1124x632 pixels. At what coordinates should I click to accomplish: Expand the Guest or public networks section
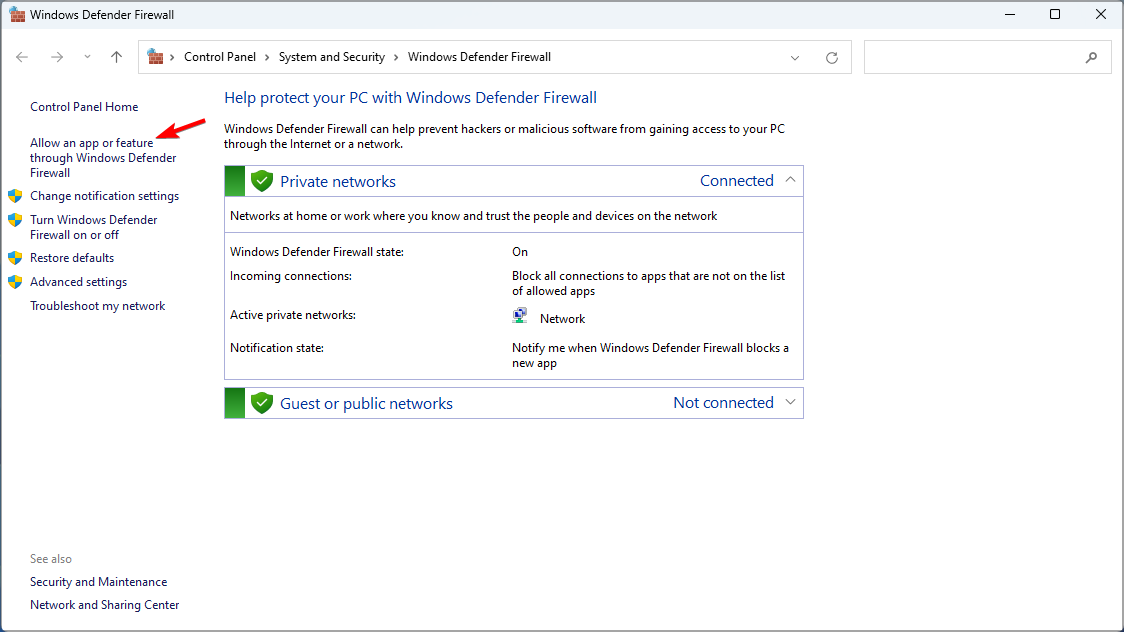791,402
